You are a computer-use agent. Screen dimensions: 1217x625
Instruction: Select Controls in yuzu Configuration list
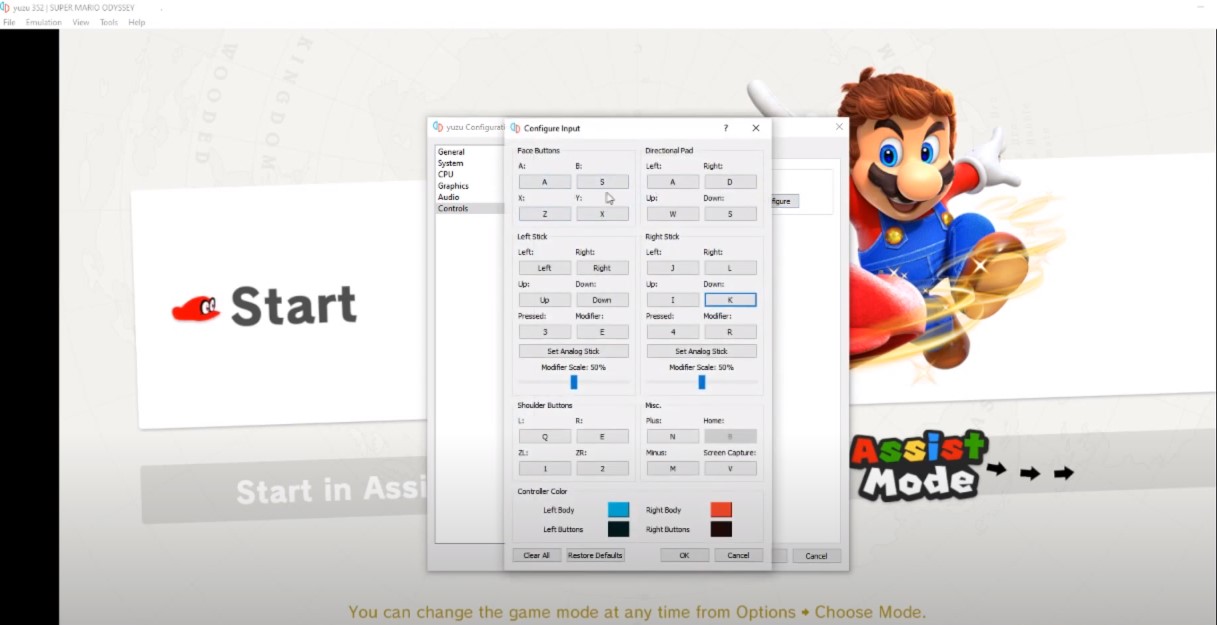(469, 208)
